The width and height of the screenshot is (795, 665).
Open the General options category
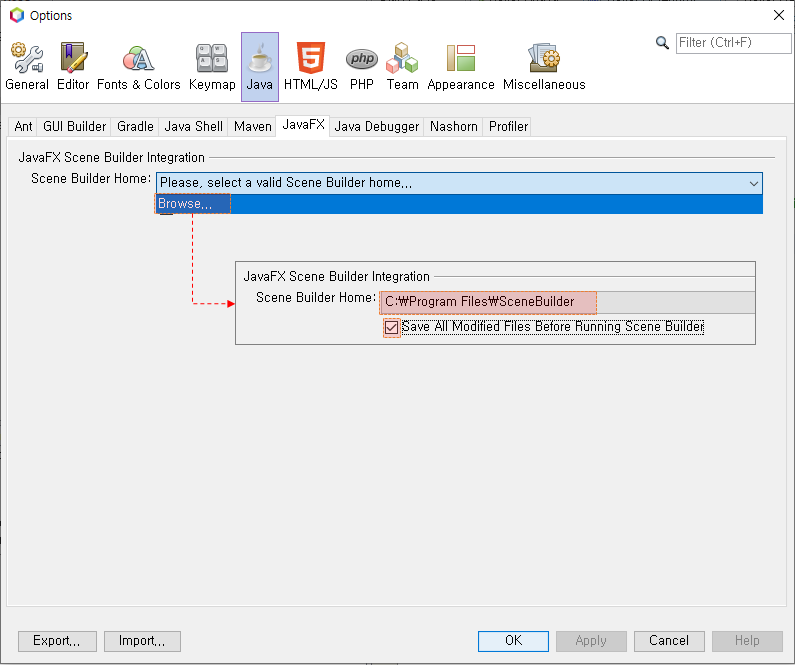coord(27,67)
